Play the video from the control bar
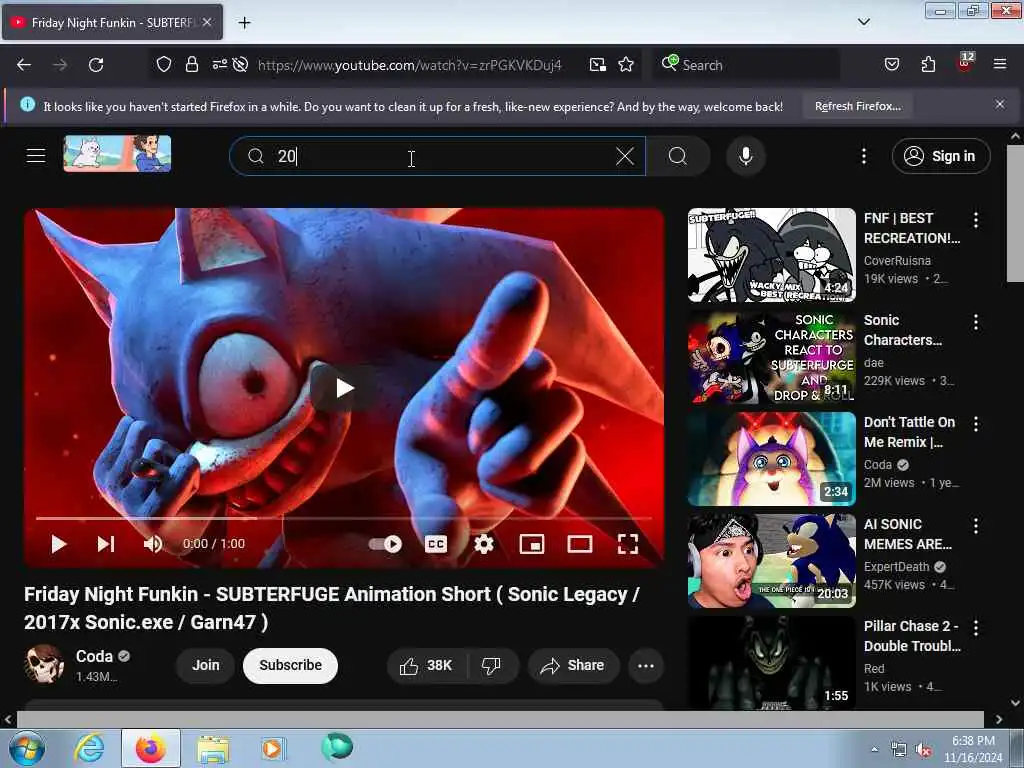This screenshot has width=1024, height=768. coord(58,544)
